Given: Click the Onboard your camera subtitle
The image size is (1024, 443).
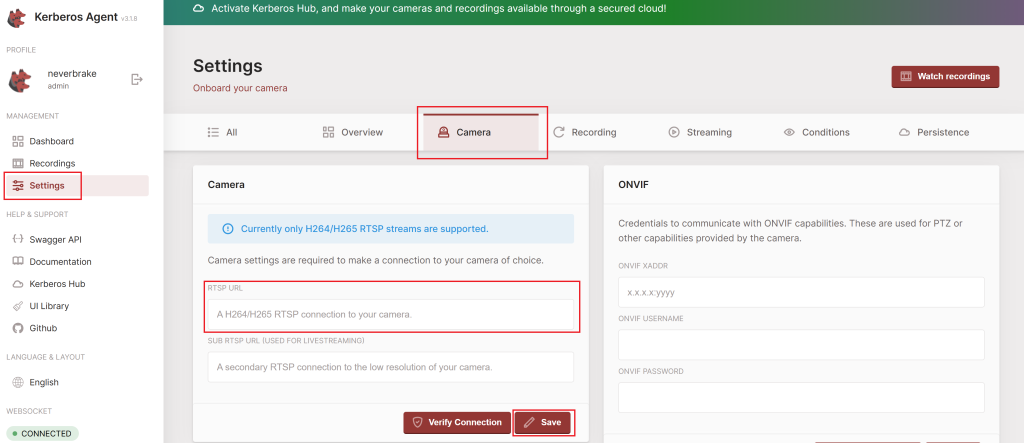Looking at the screenshot, I should [240, 88].
